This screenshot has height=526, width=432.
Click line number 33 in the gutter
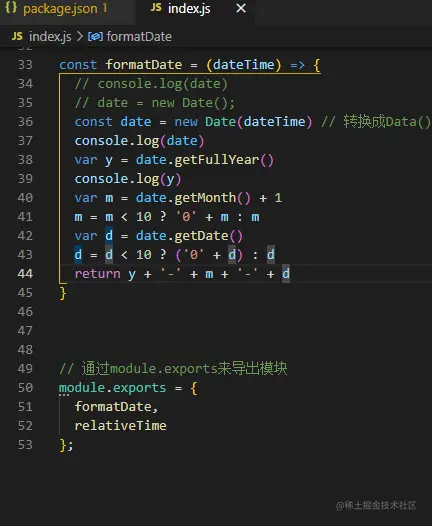pyautogui.click(x=25, y=65)
